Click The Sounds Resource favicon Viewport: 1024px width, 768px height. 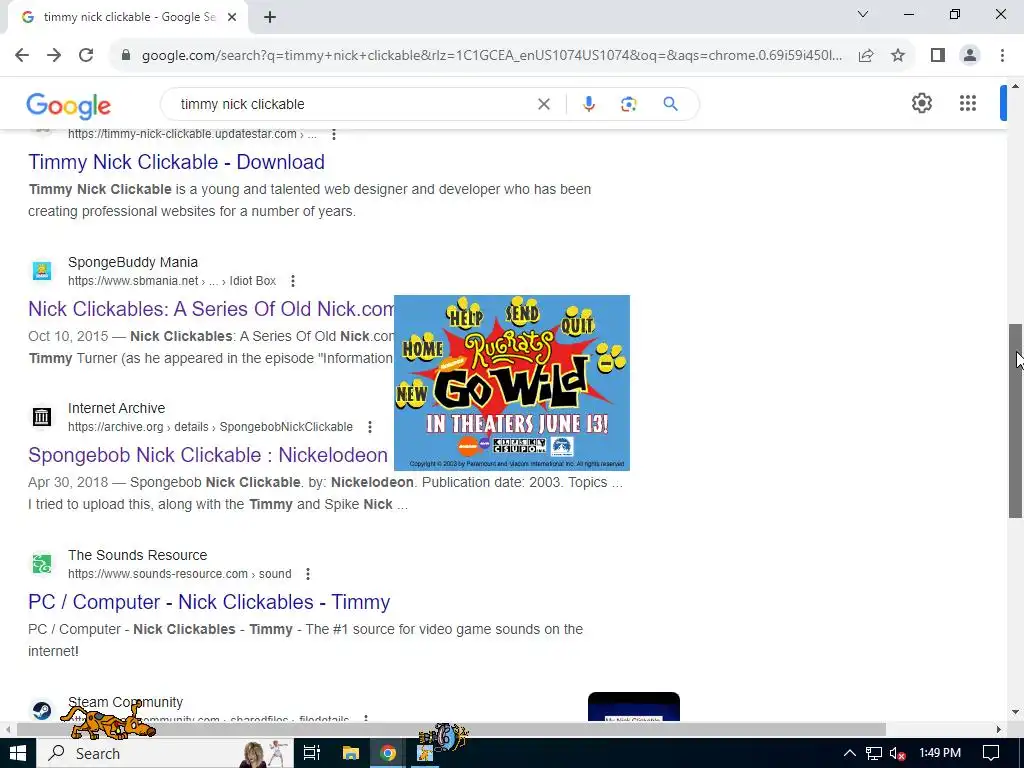click(x=42, y=564)
